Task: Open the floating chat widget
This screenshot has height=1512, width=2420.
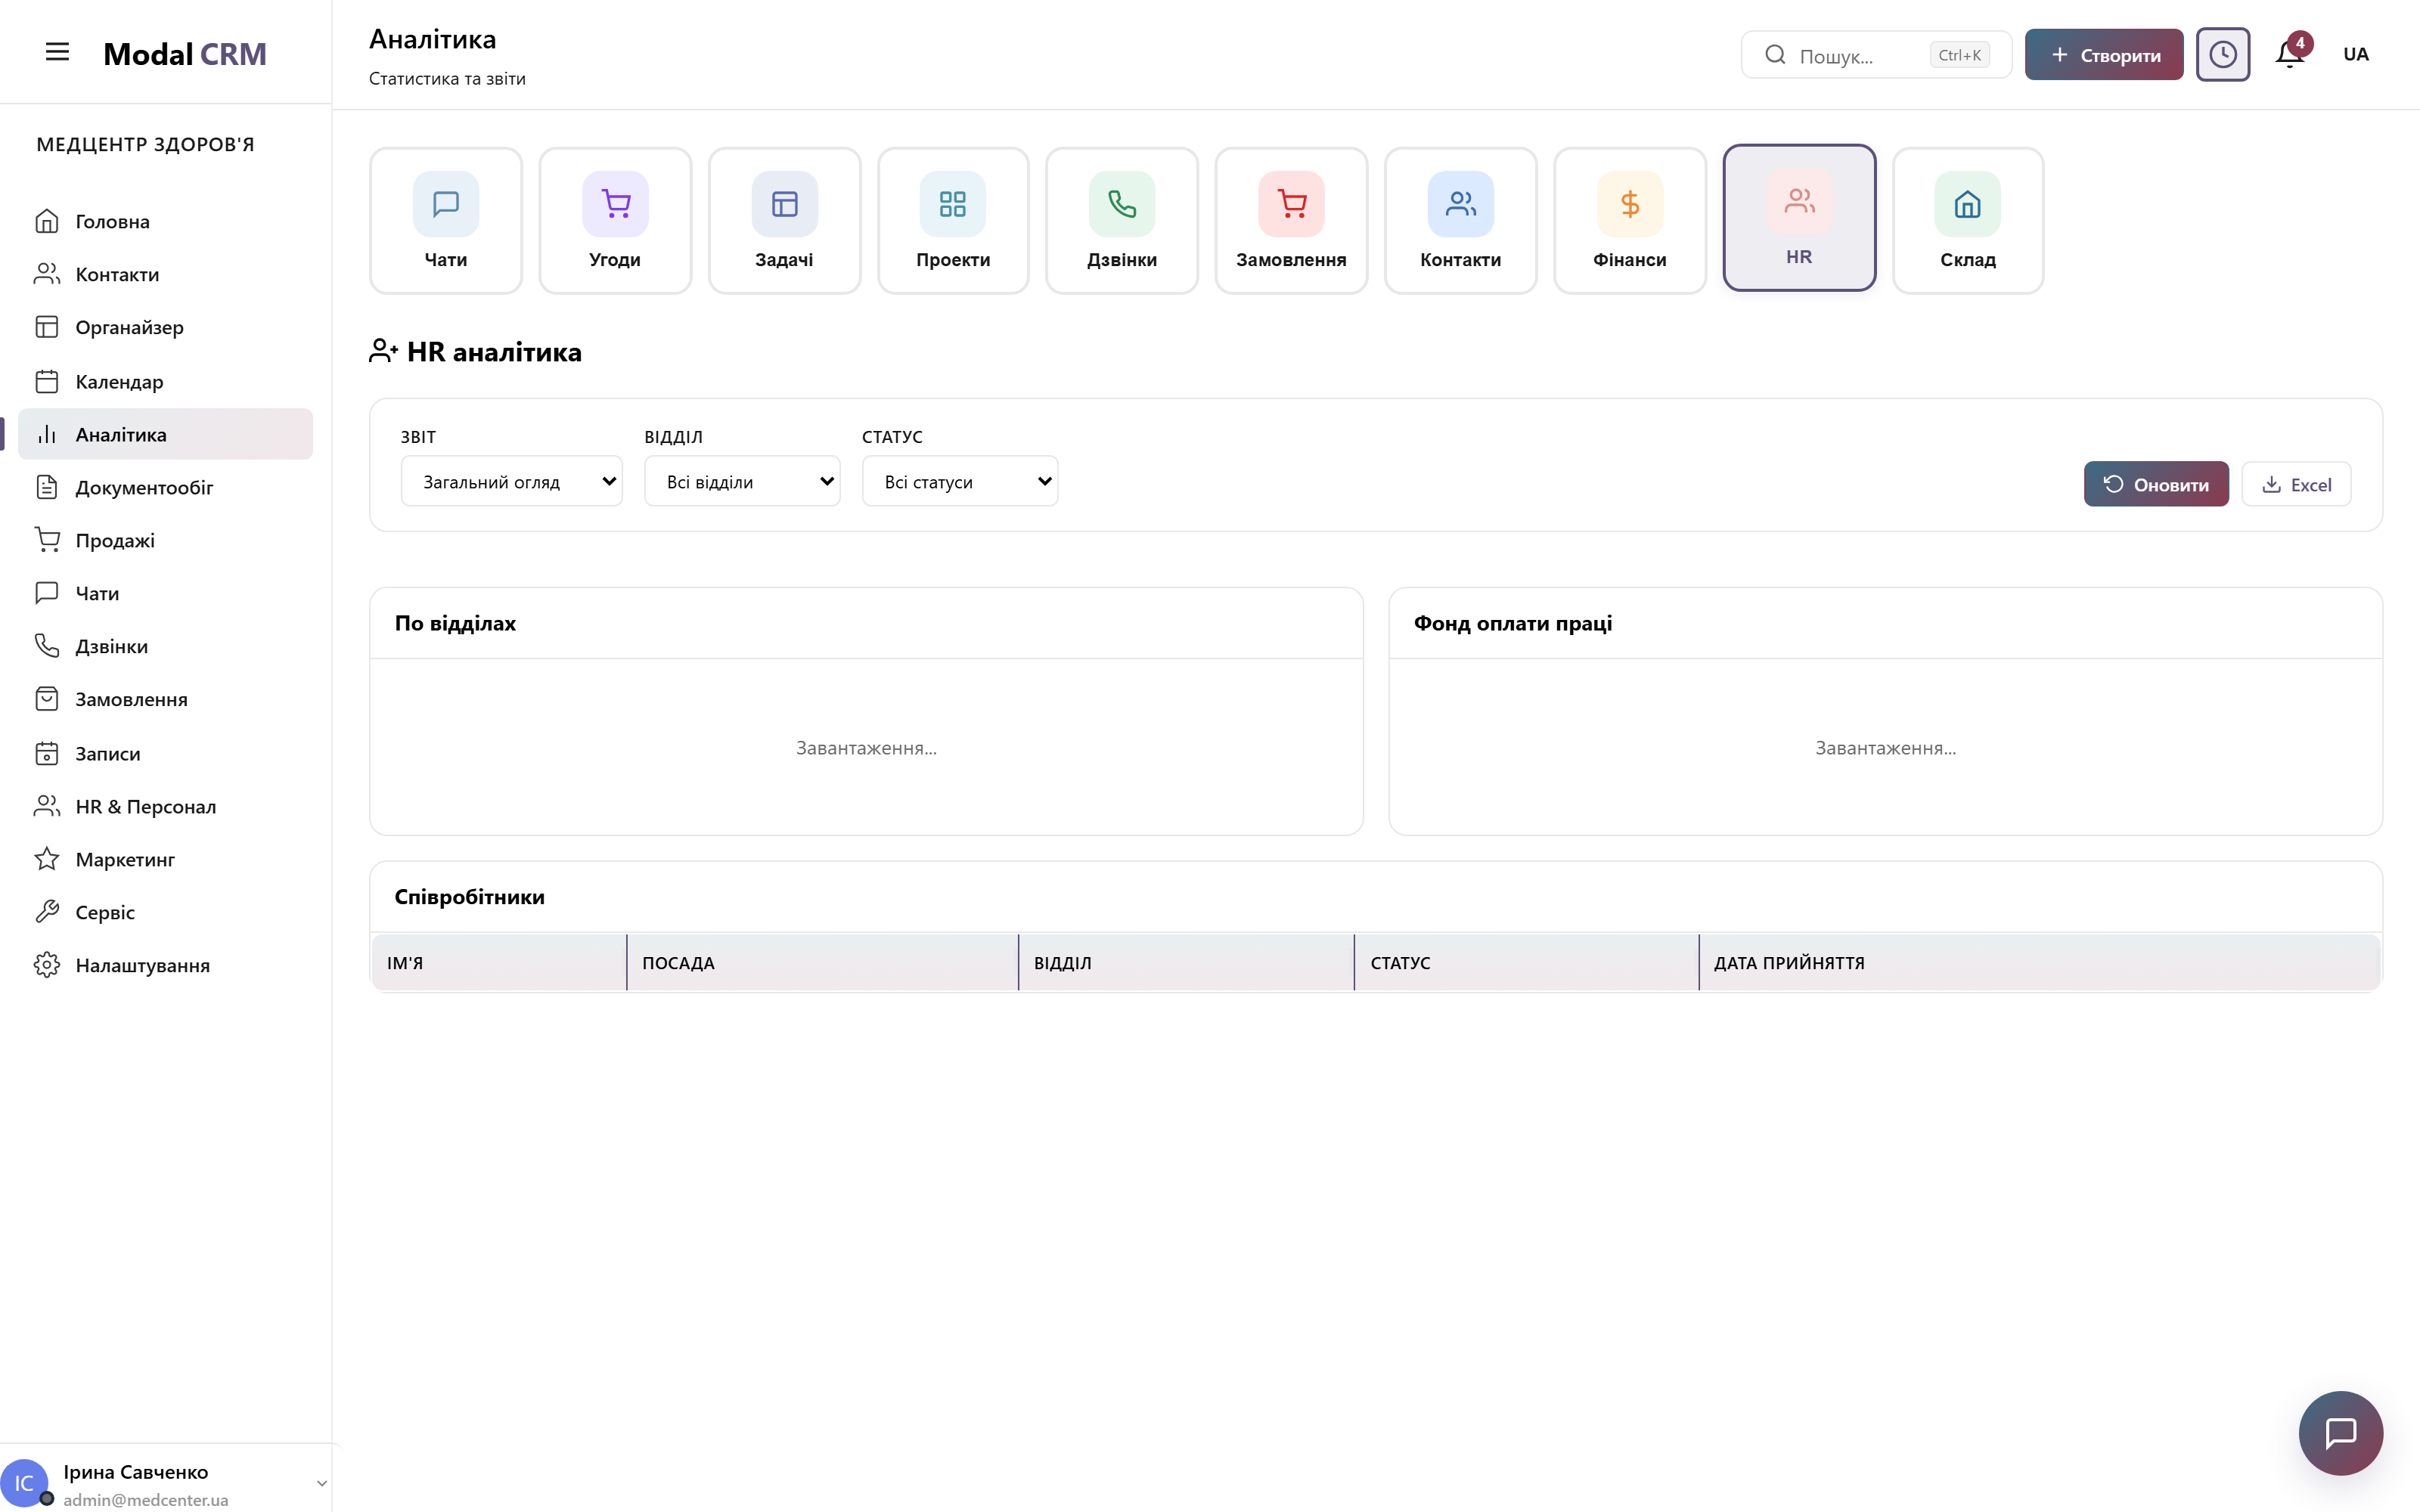Action: click(2340, 1432)
